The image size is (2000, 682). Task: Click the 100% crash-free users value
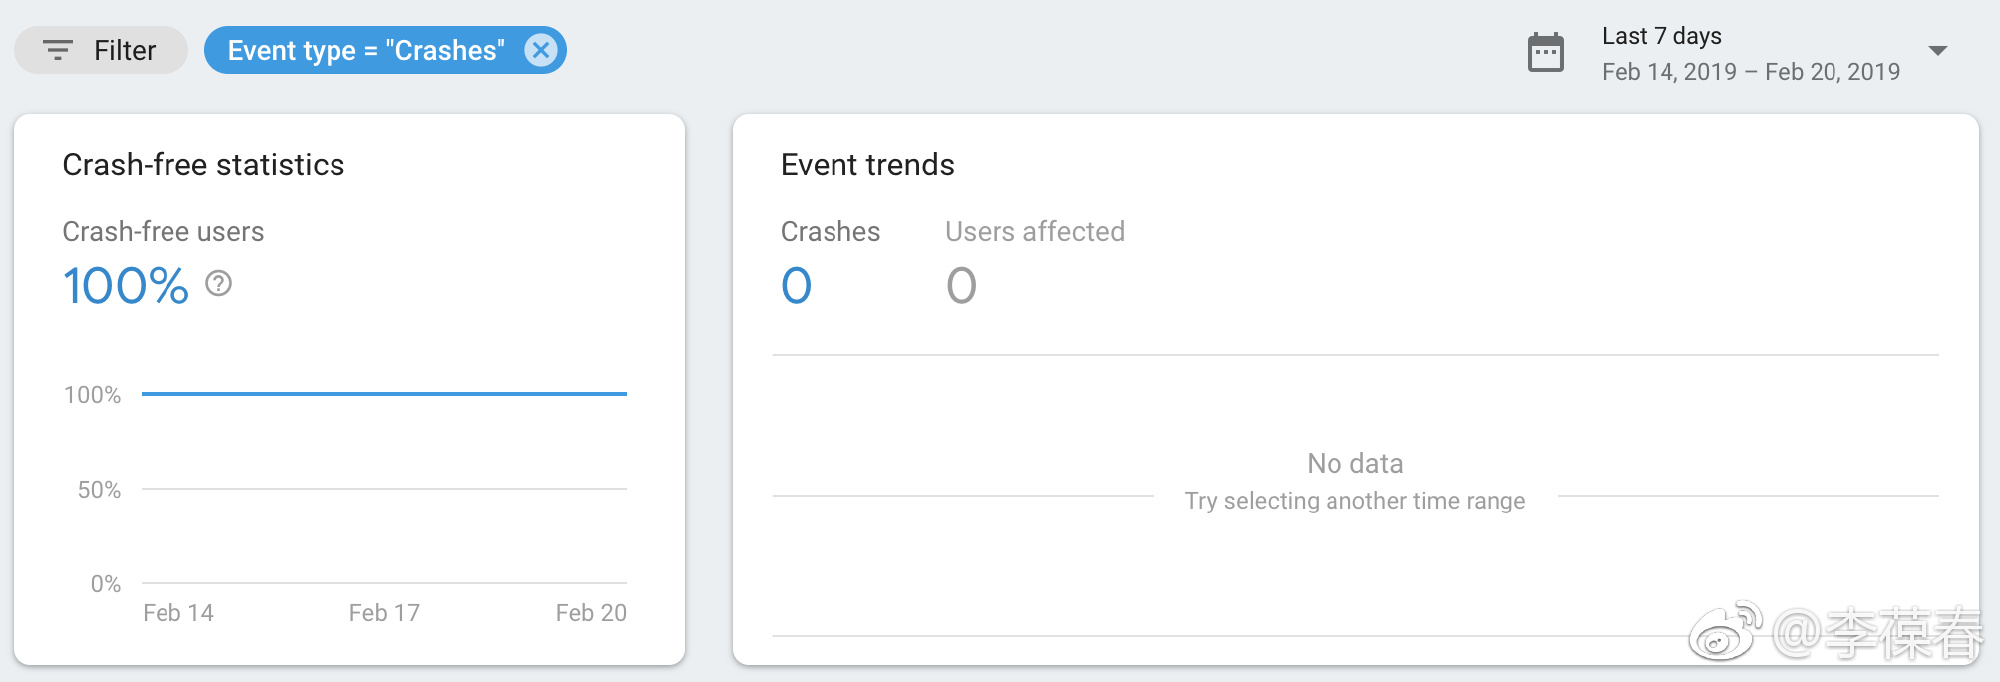tap(125, 286)
